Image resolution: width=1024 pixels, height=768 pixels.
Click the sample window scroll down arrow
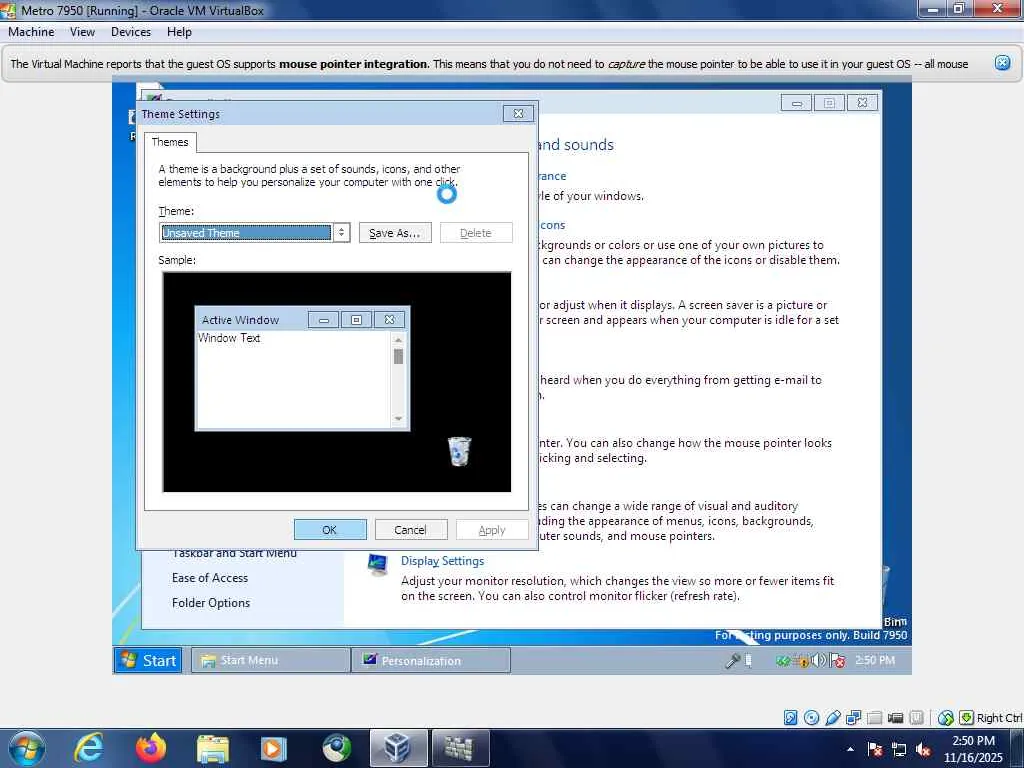click(398, 419)
